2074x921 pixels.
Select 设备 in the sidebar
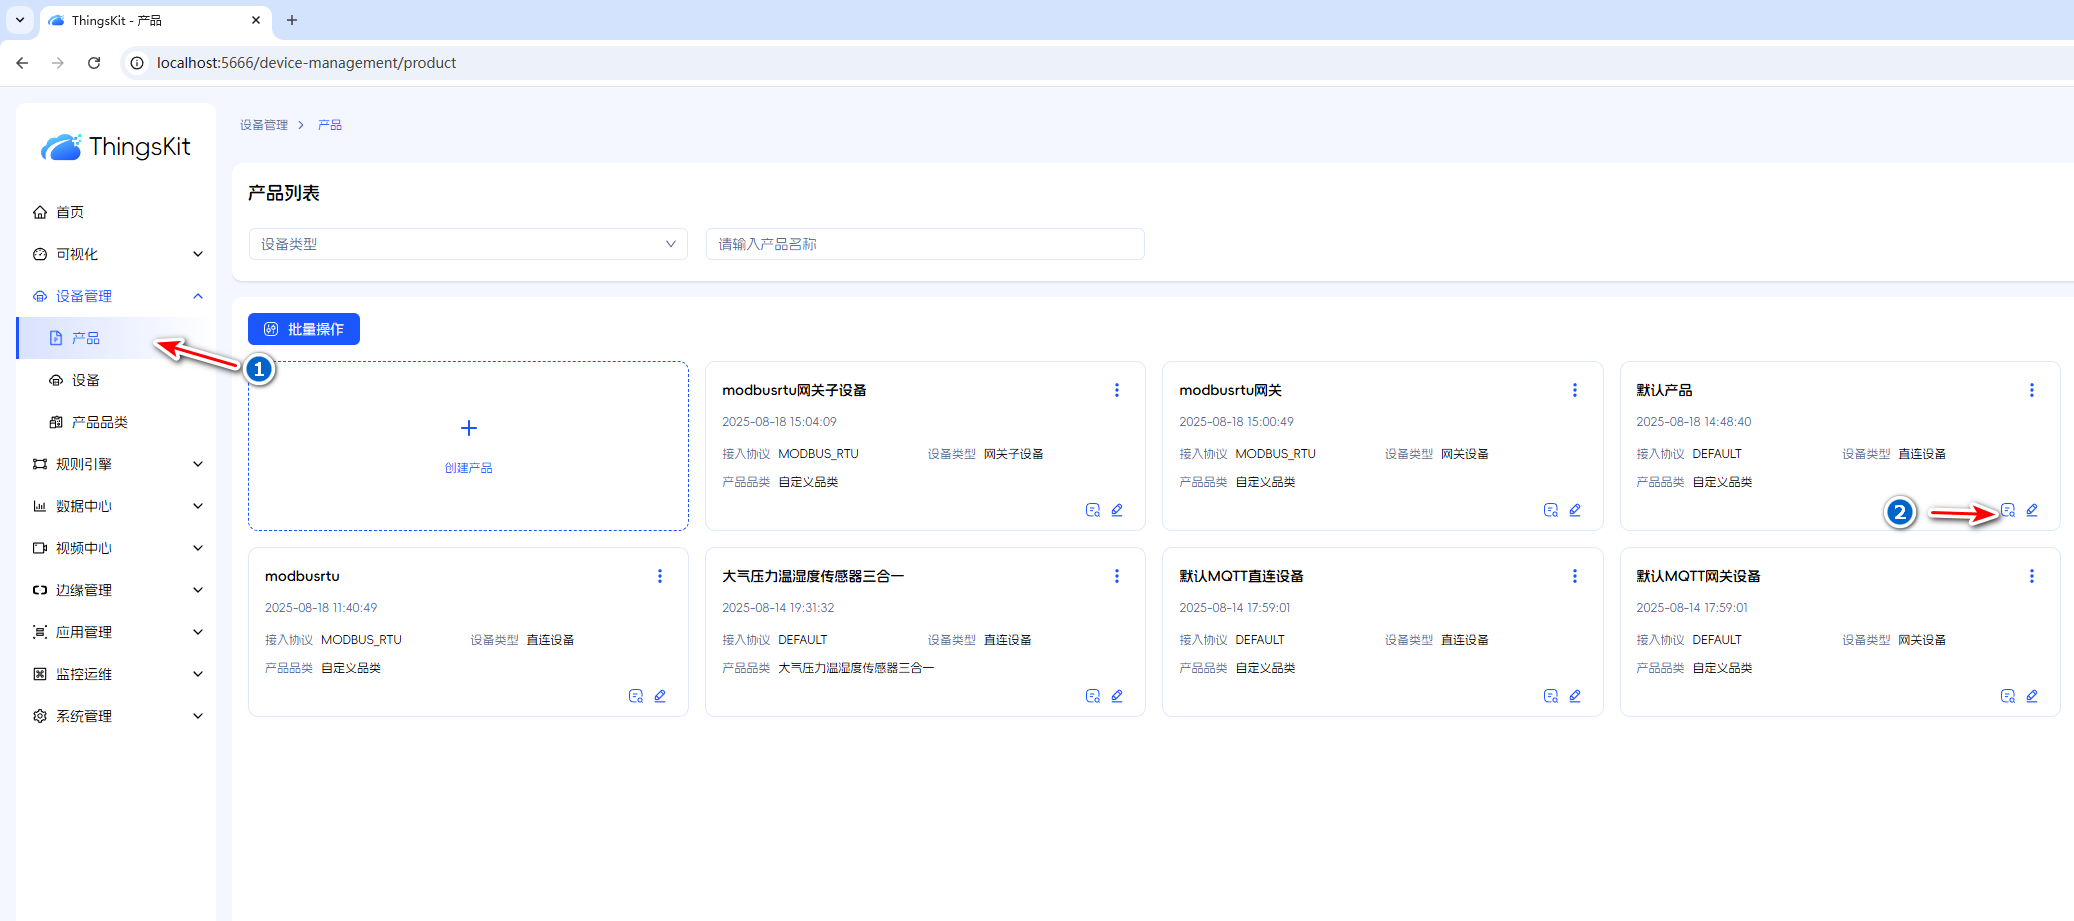coord(86,380)
